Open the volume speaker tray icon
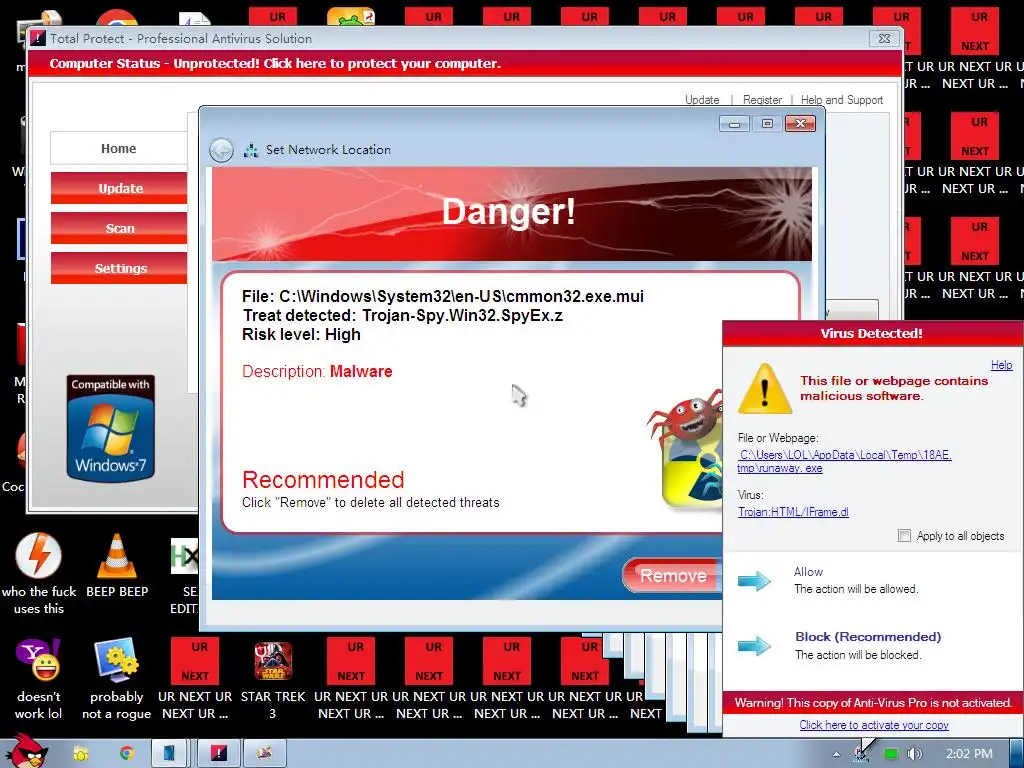This screenshot has width=1024, height=768. 915,754
